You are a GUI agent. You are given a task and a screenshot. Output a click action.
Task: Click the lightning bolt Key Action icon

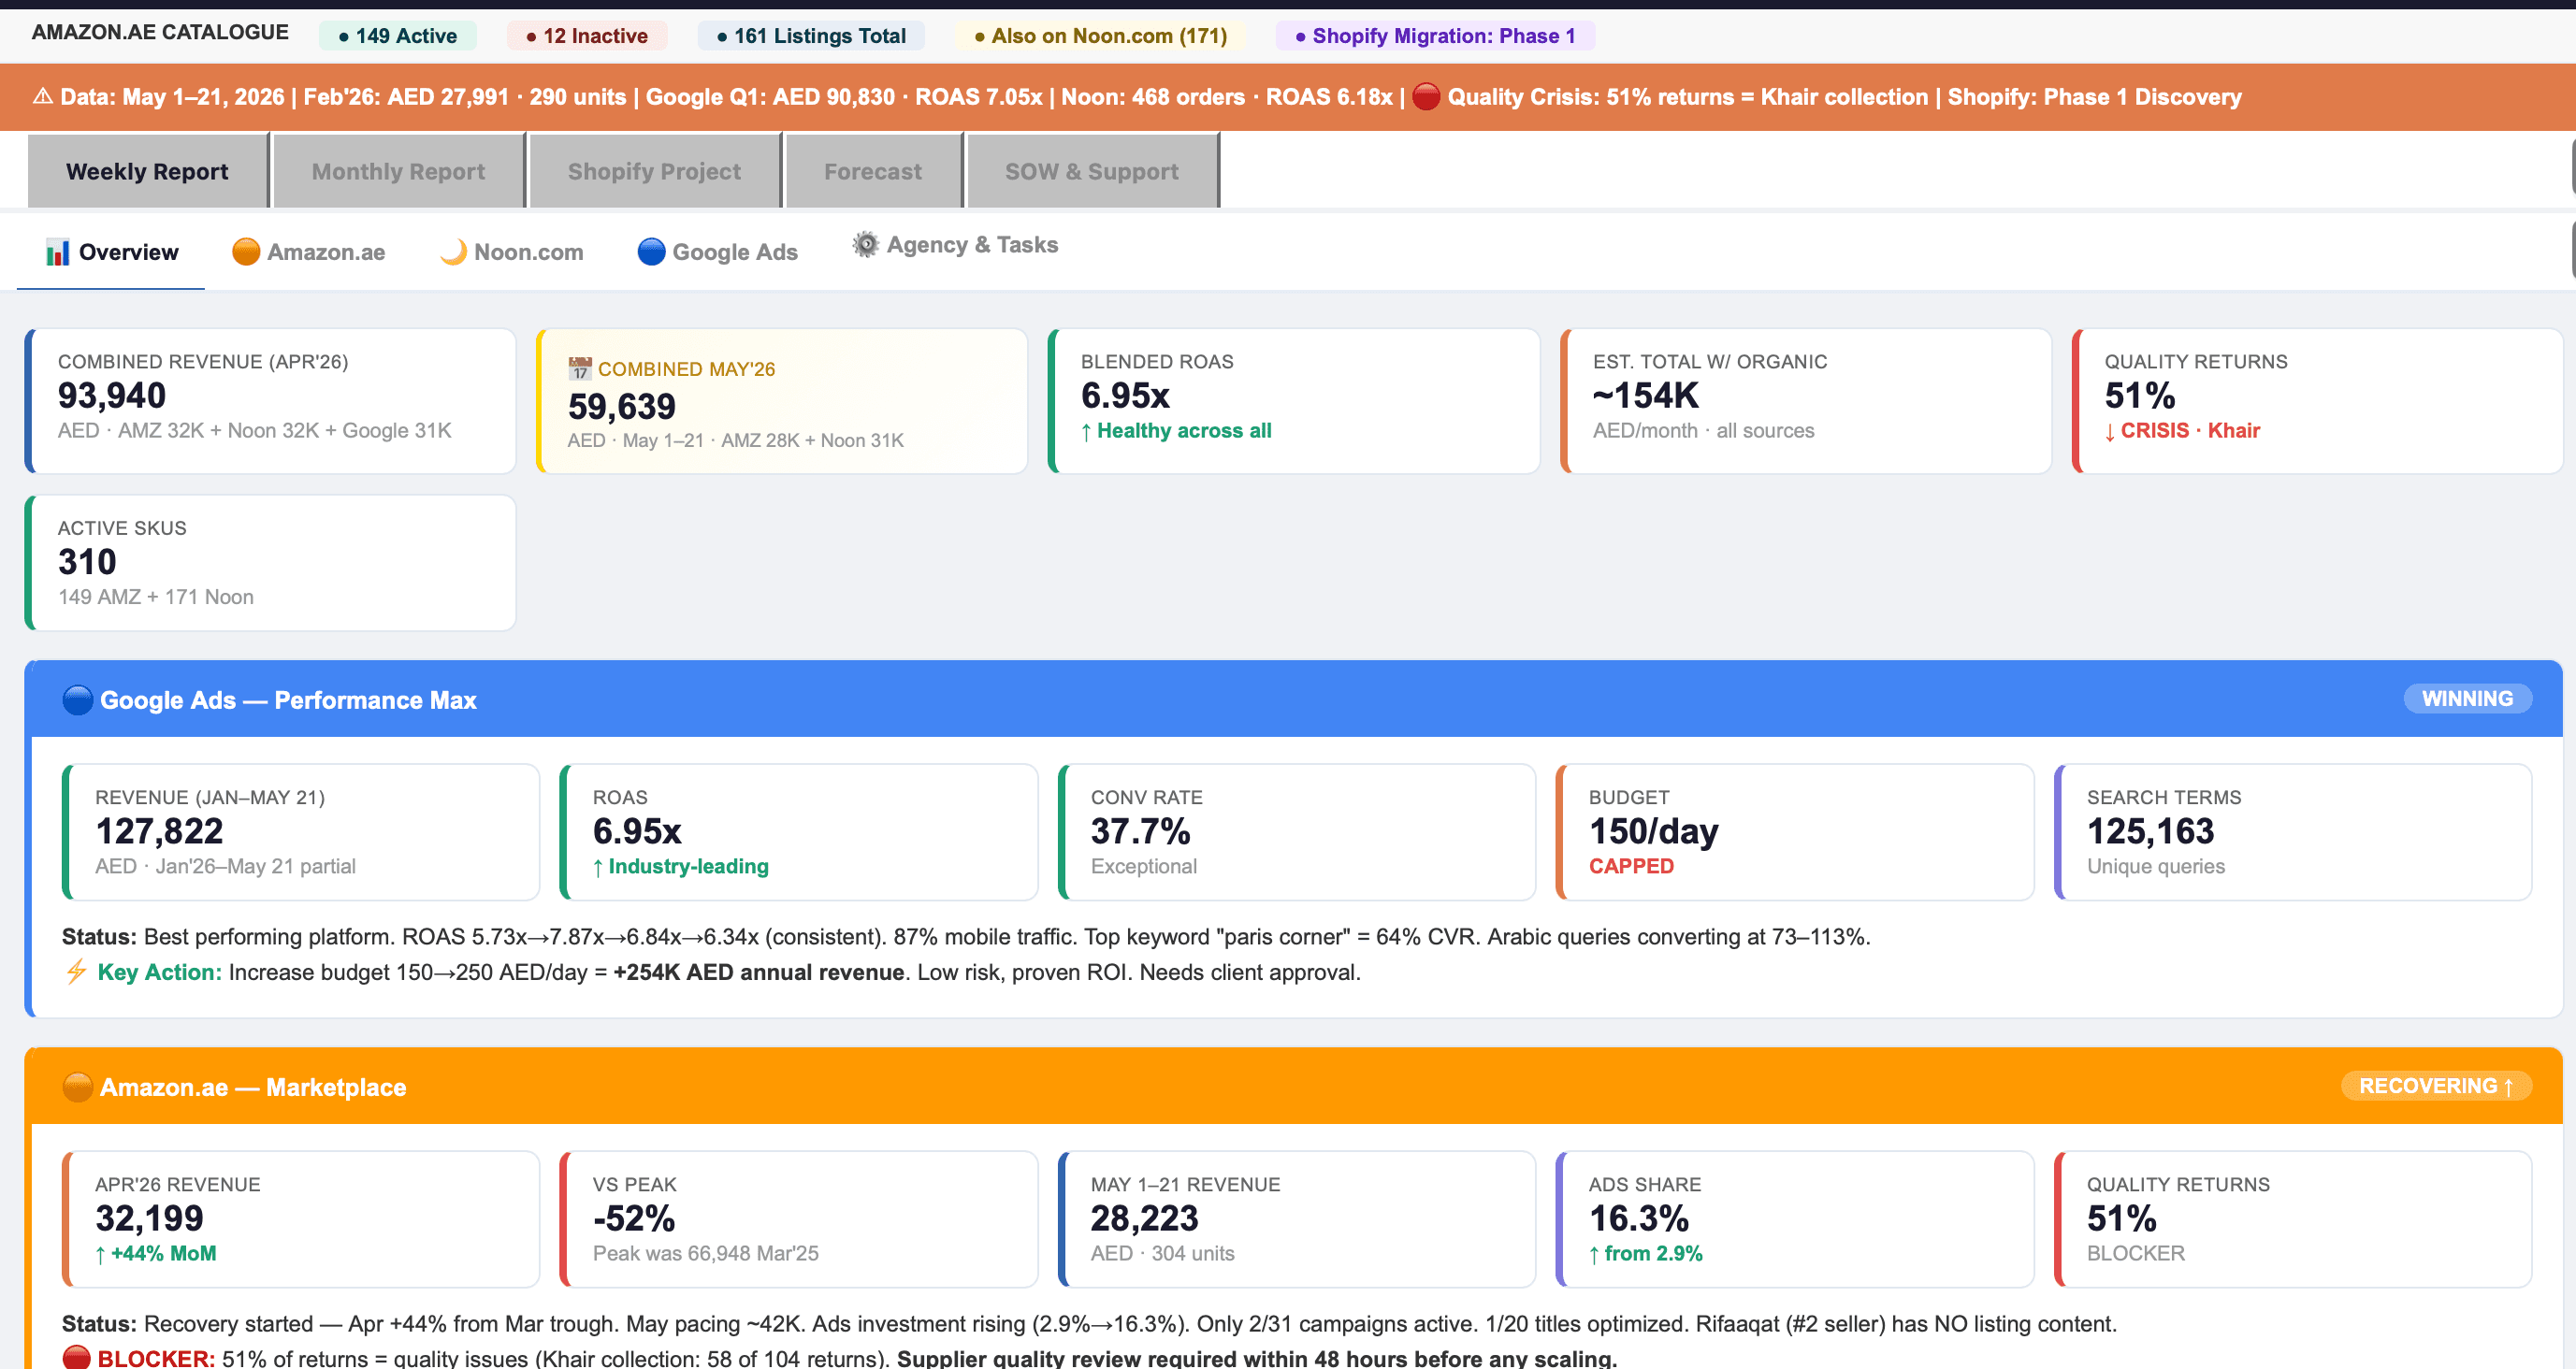(76, 971)
